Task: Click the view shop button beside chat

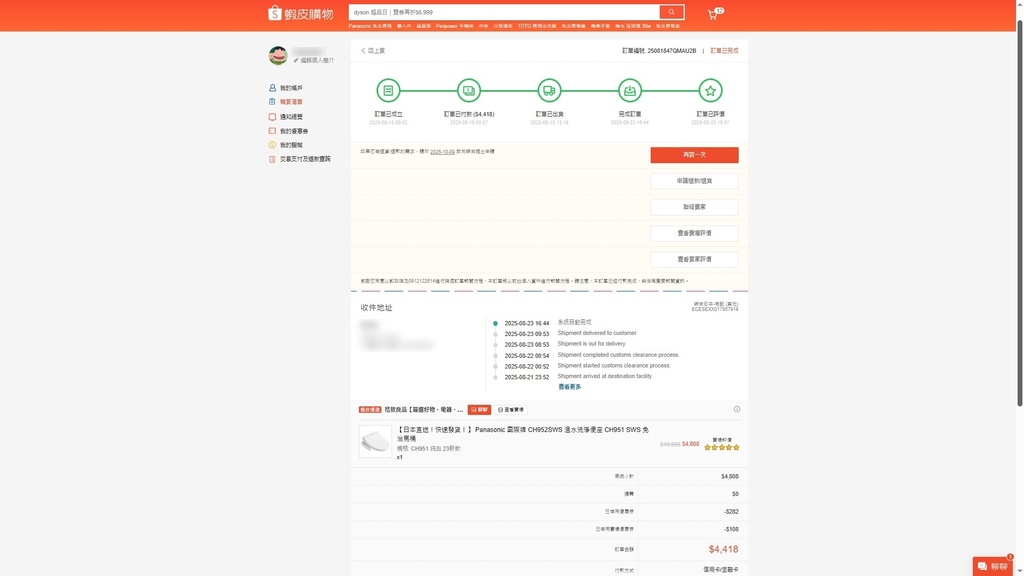Action: pyautogui.click(x=511, y=409)
